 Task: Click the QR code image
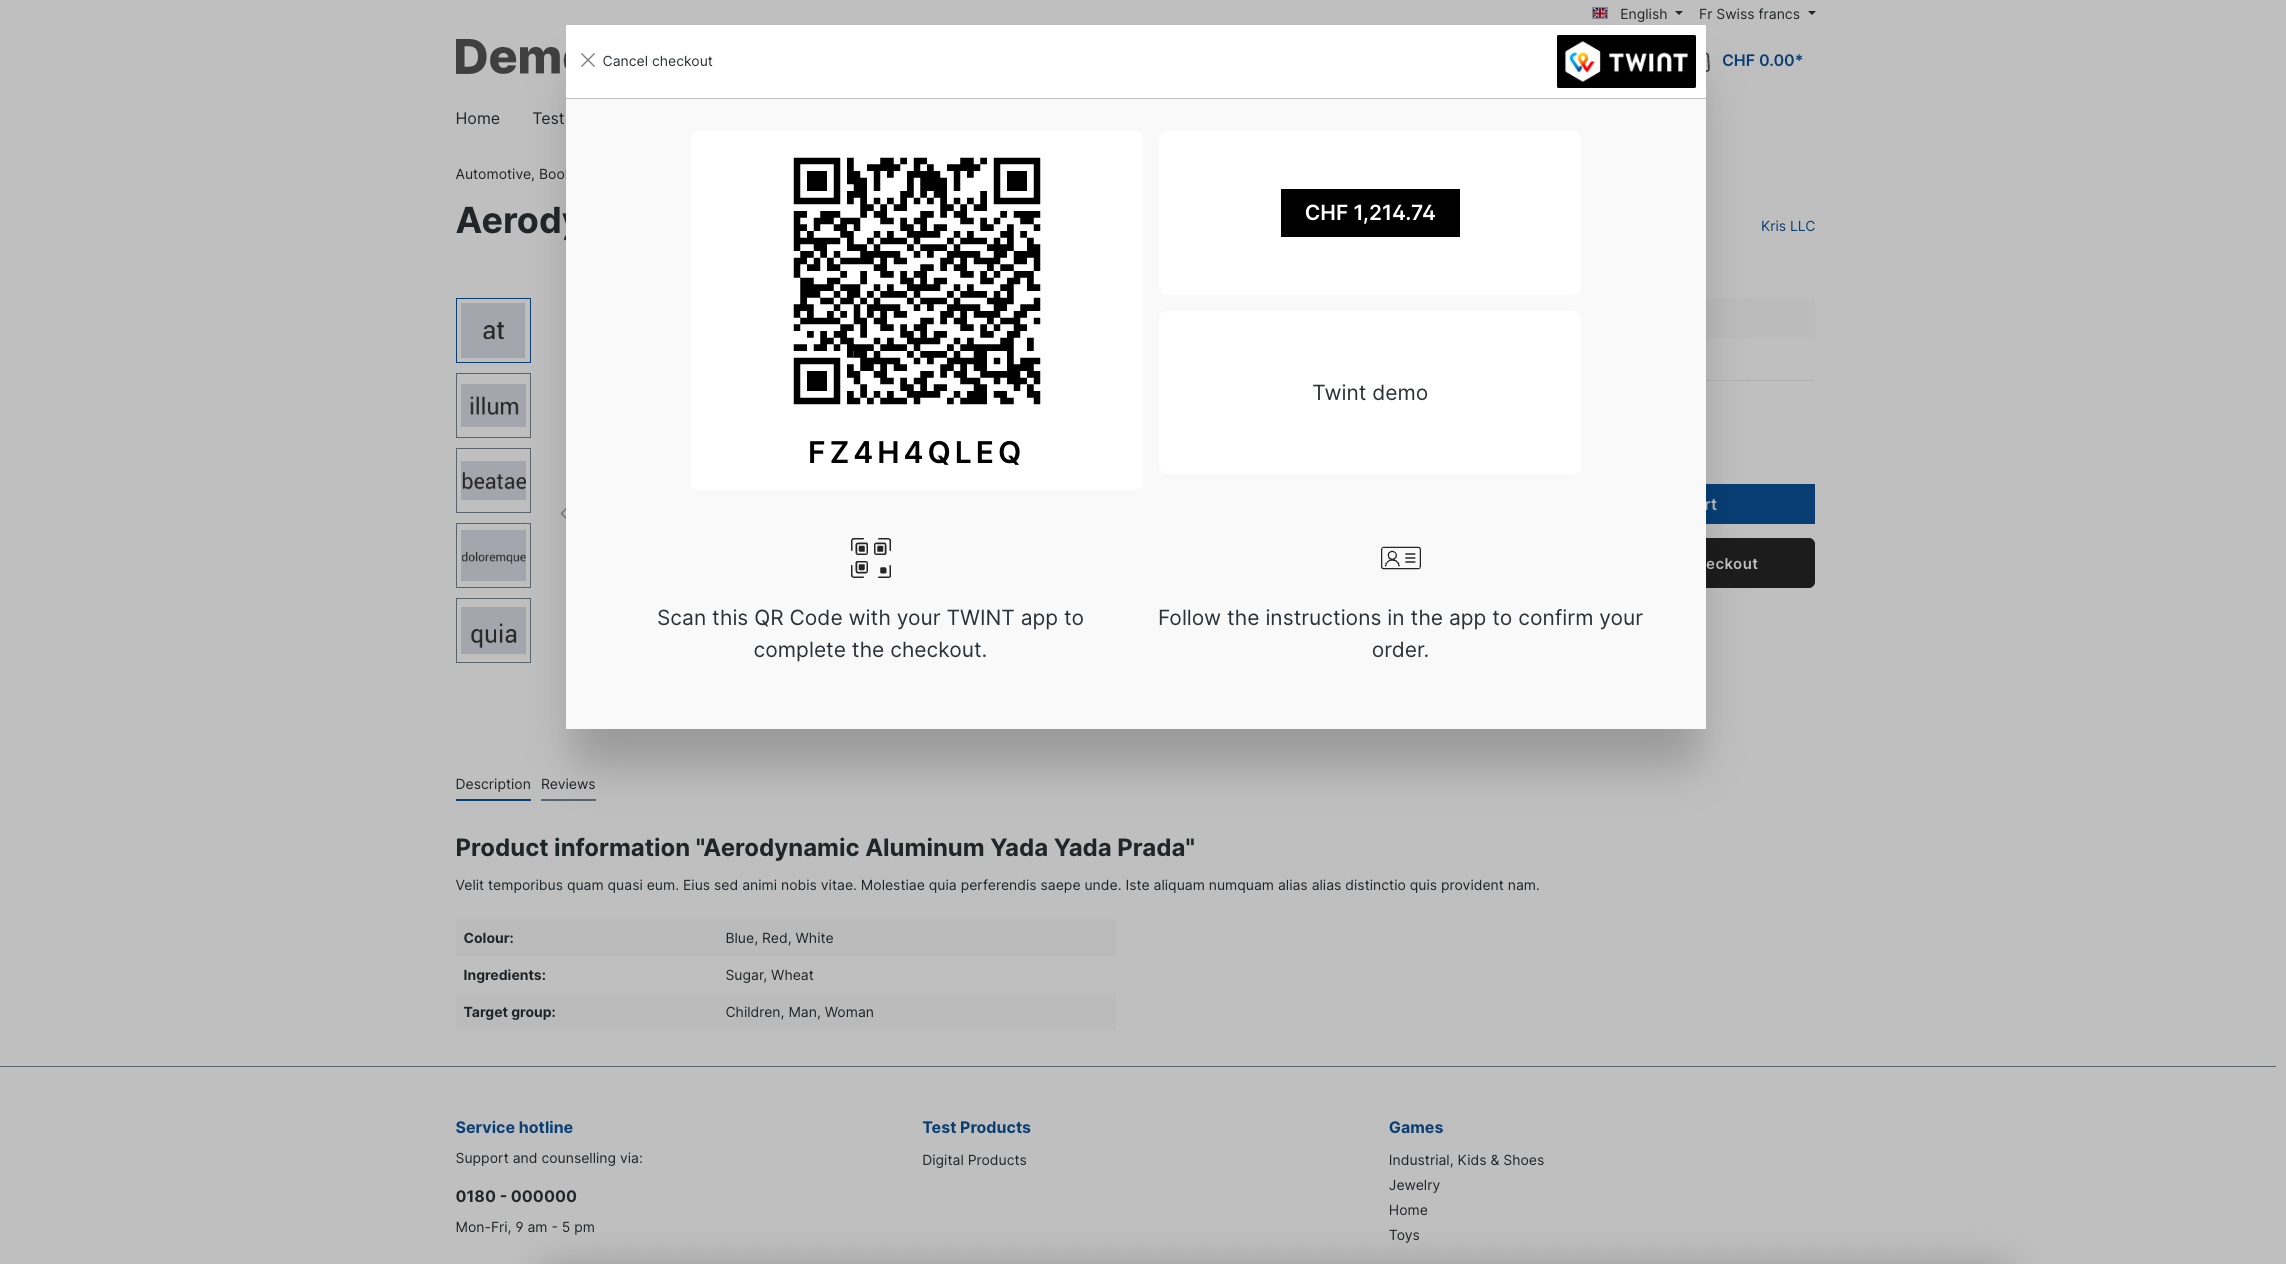[916, 281]
